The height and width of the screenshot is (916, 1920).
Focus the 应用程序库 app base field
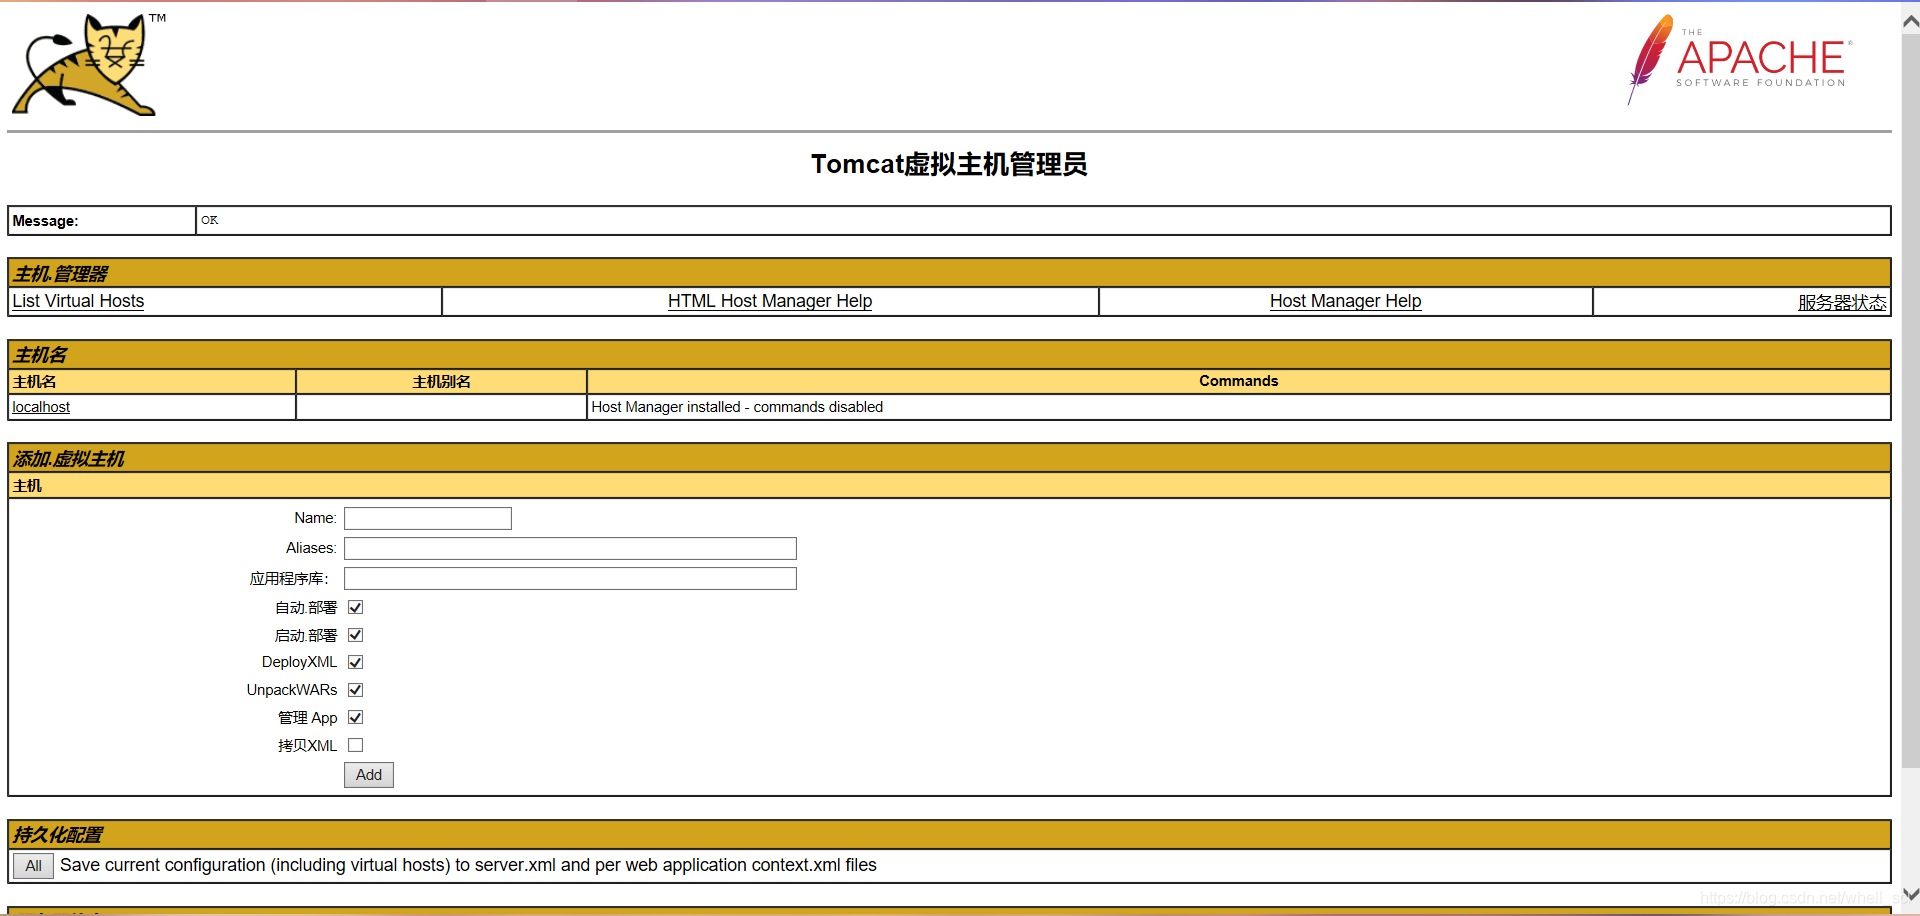click(x=570, y=578)
